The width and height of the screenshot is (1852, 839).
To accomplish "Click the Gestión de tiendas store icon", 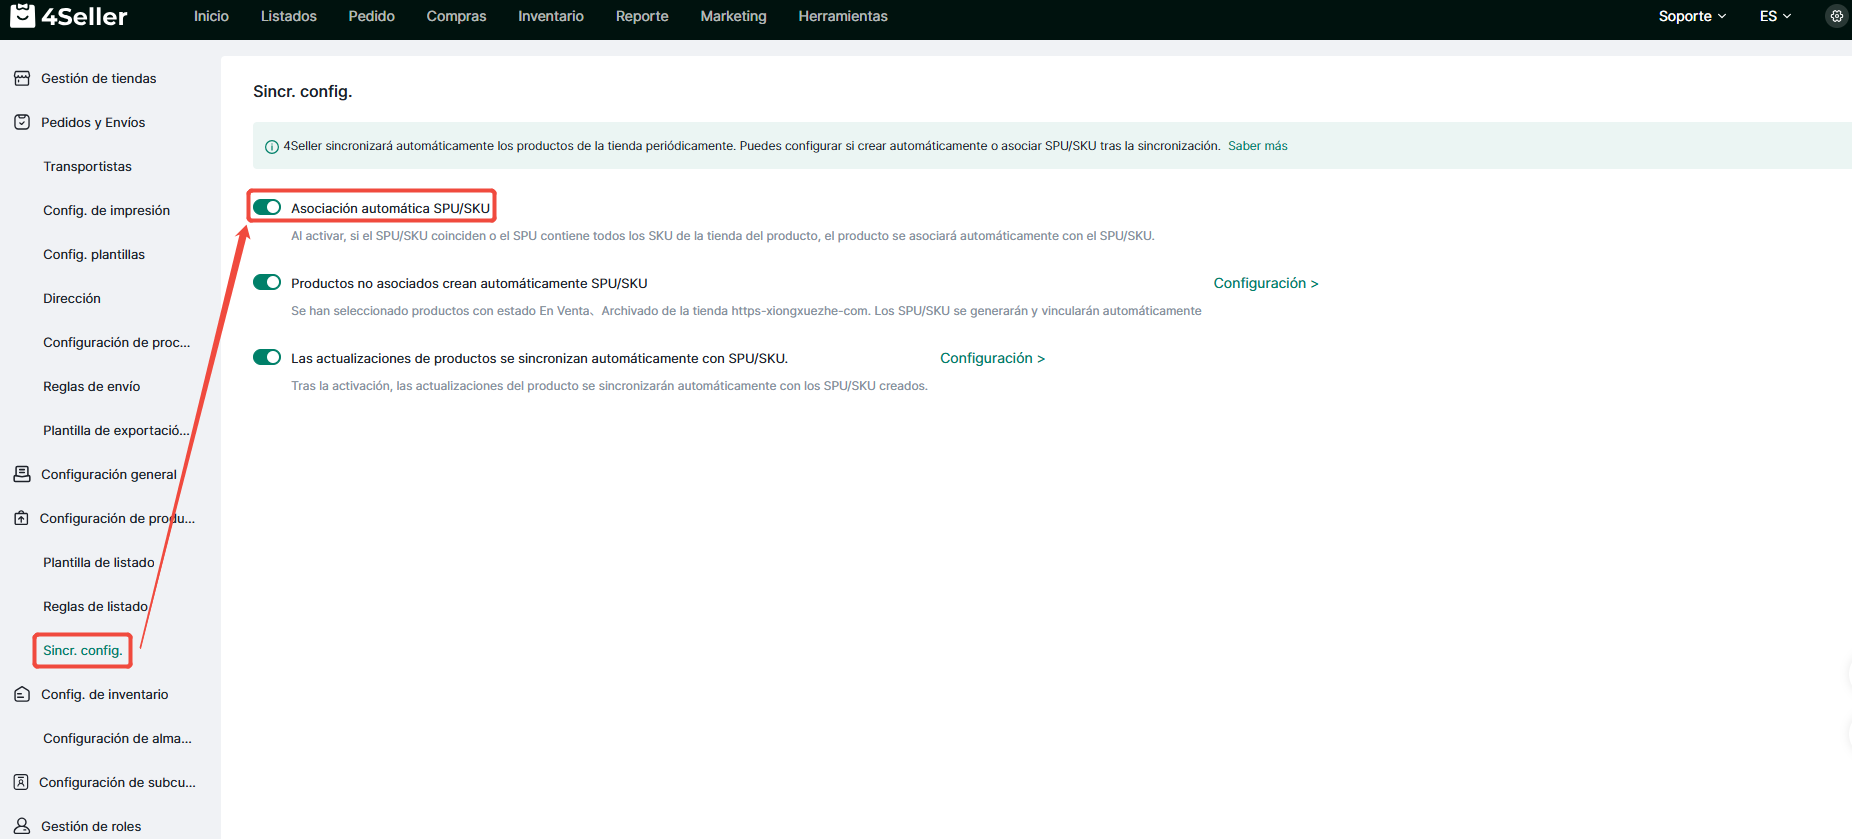I will (x=22, y=78).
